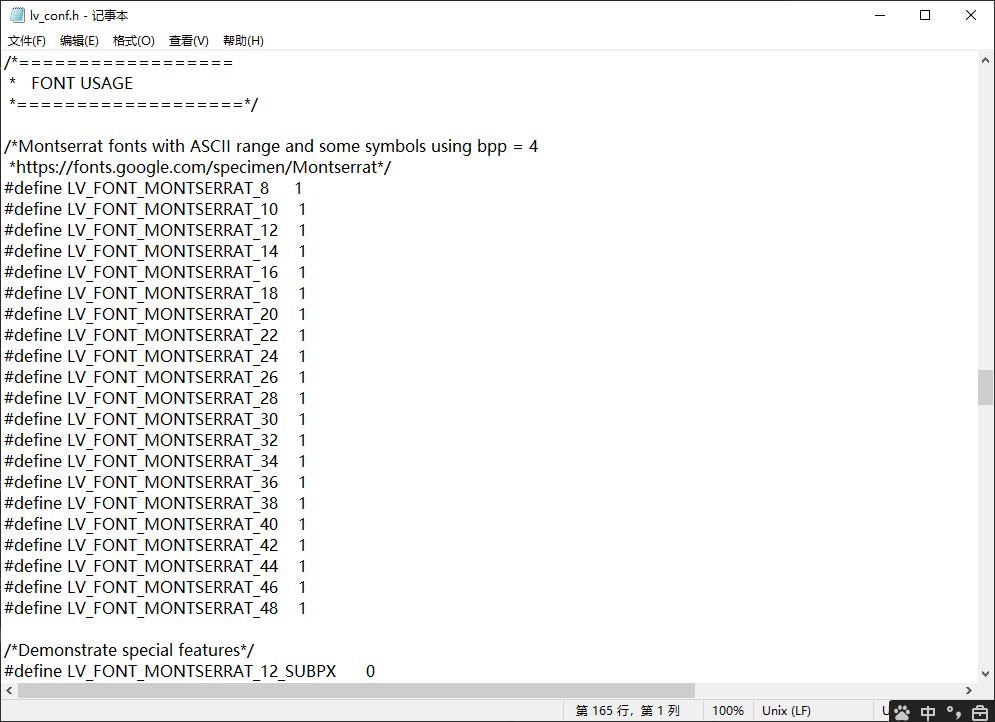Open the 查看(V) menu
Image resolution: width=995 pixels, height=722 pixels.
(187, 41)
